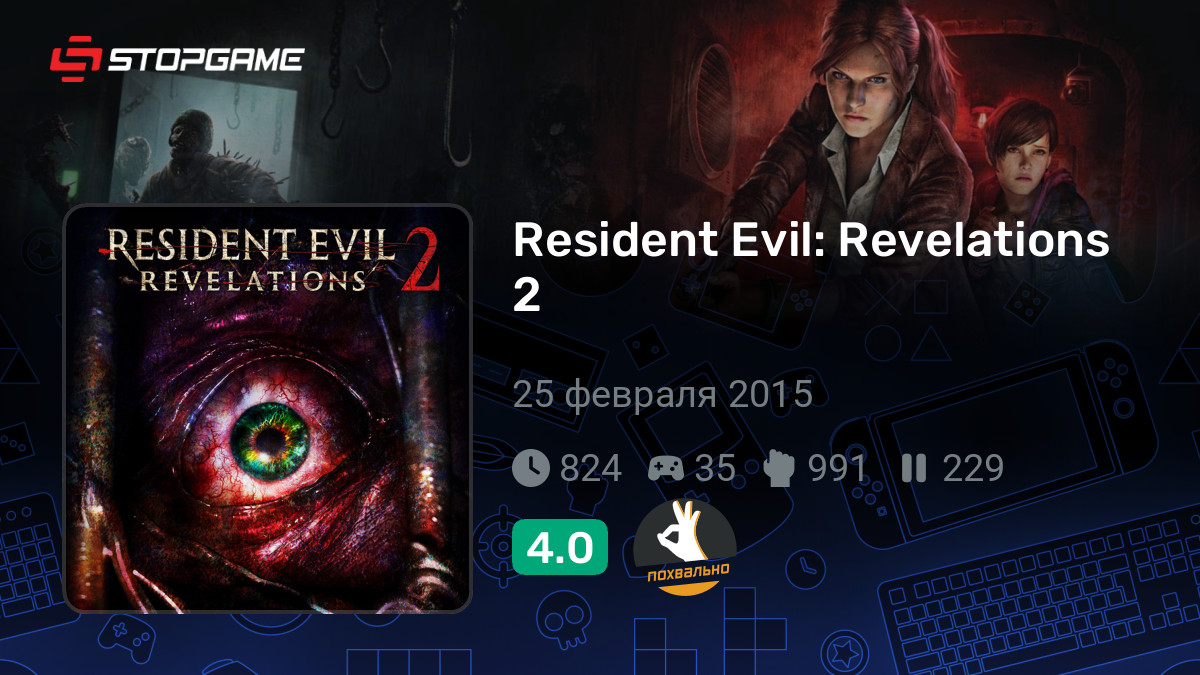The width and height of the screenshot is (1200, 675).
Task: Click the red StopGame logo icon
Action: [75, 58]
